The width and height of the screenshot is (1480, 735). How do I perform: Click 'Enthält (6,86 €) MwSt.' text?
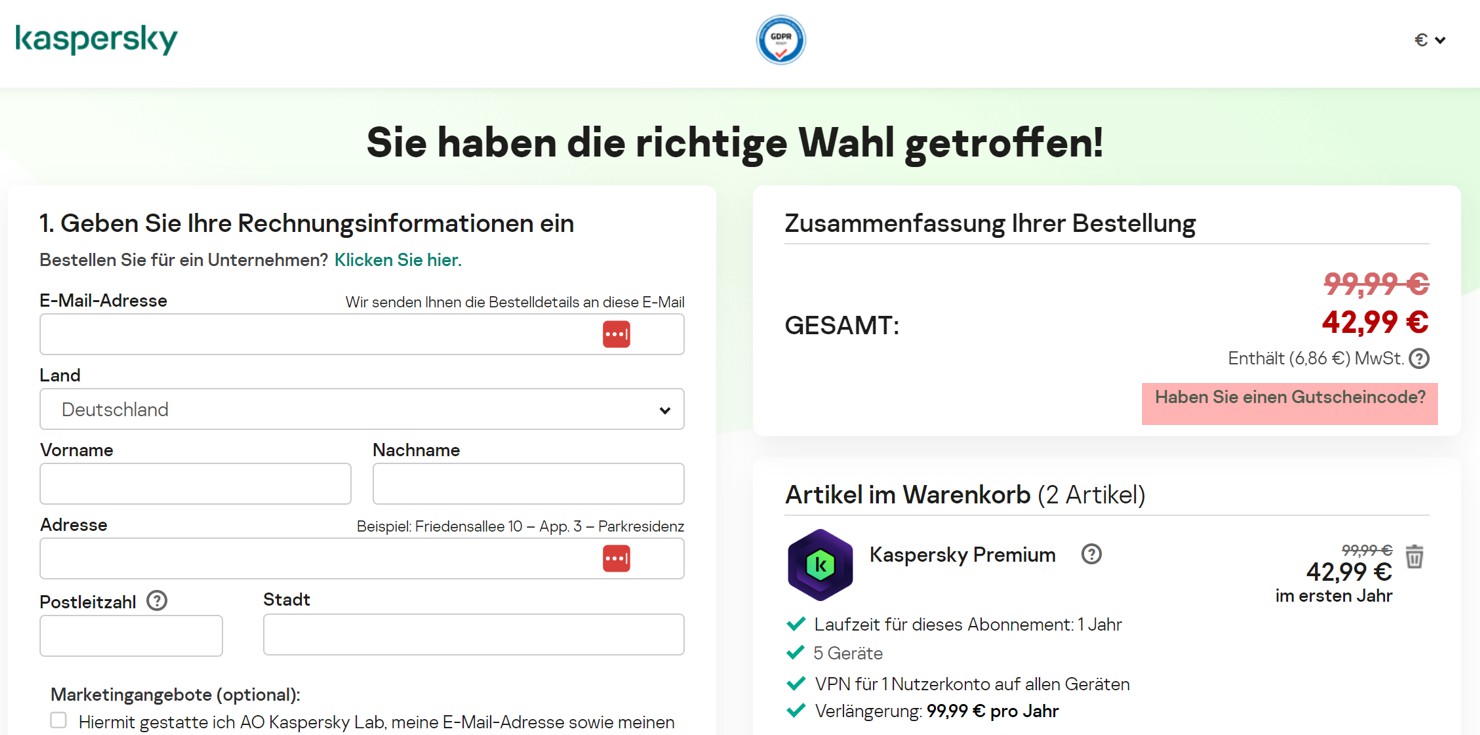1315,358
